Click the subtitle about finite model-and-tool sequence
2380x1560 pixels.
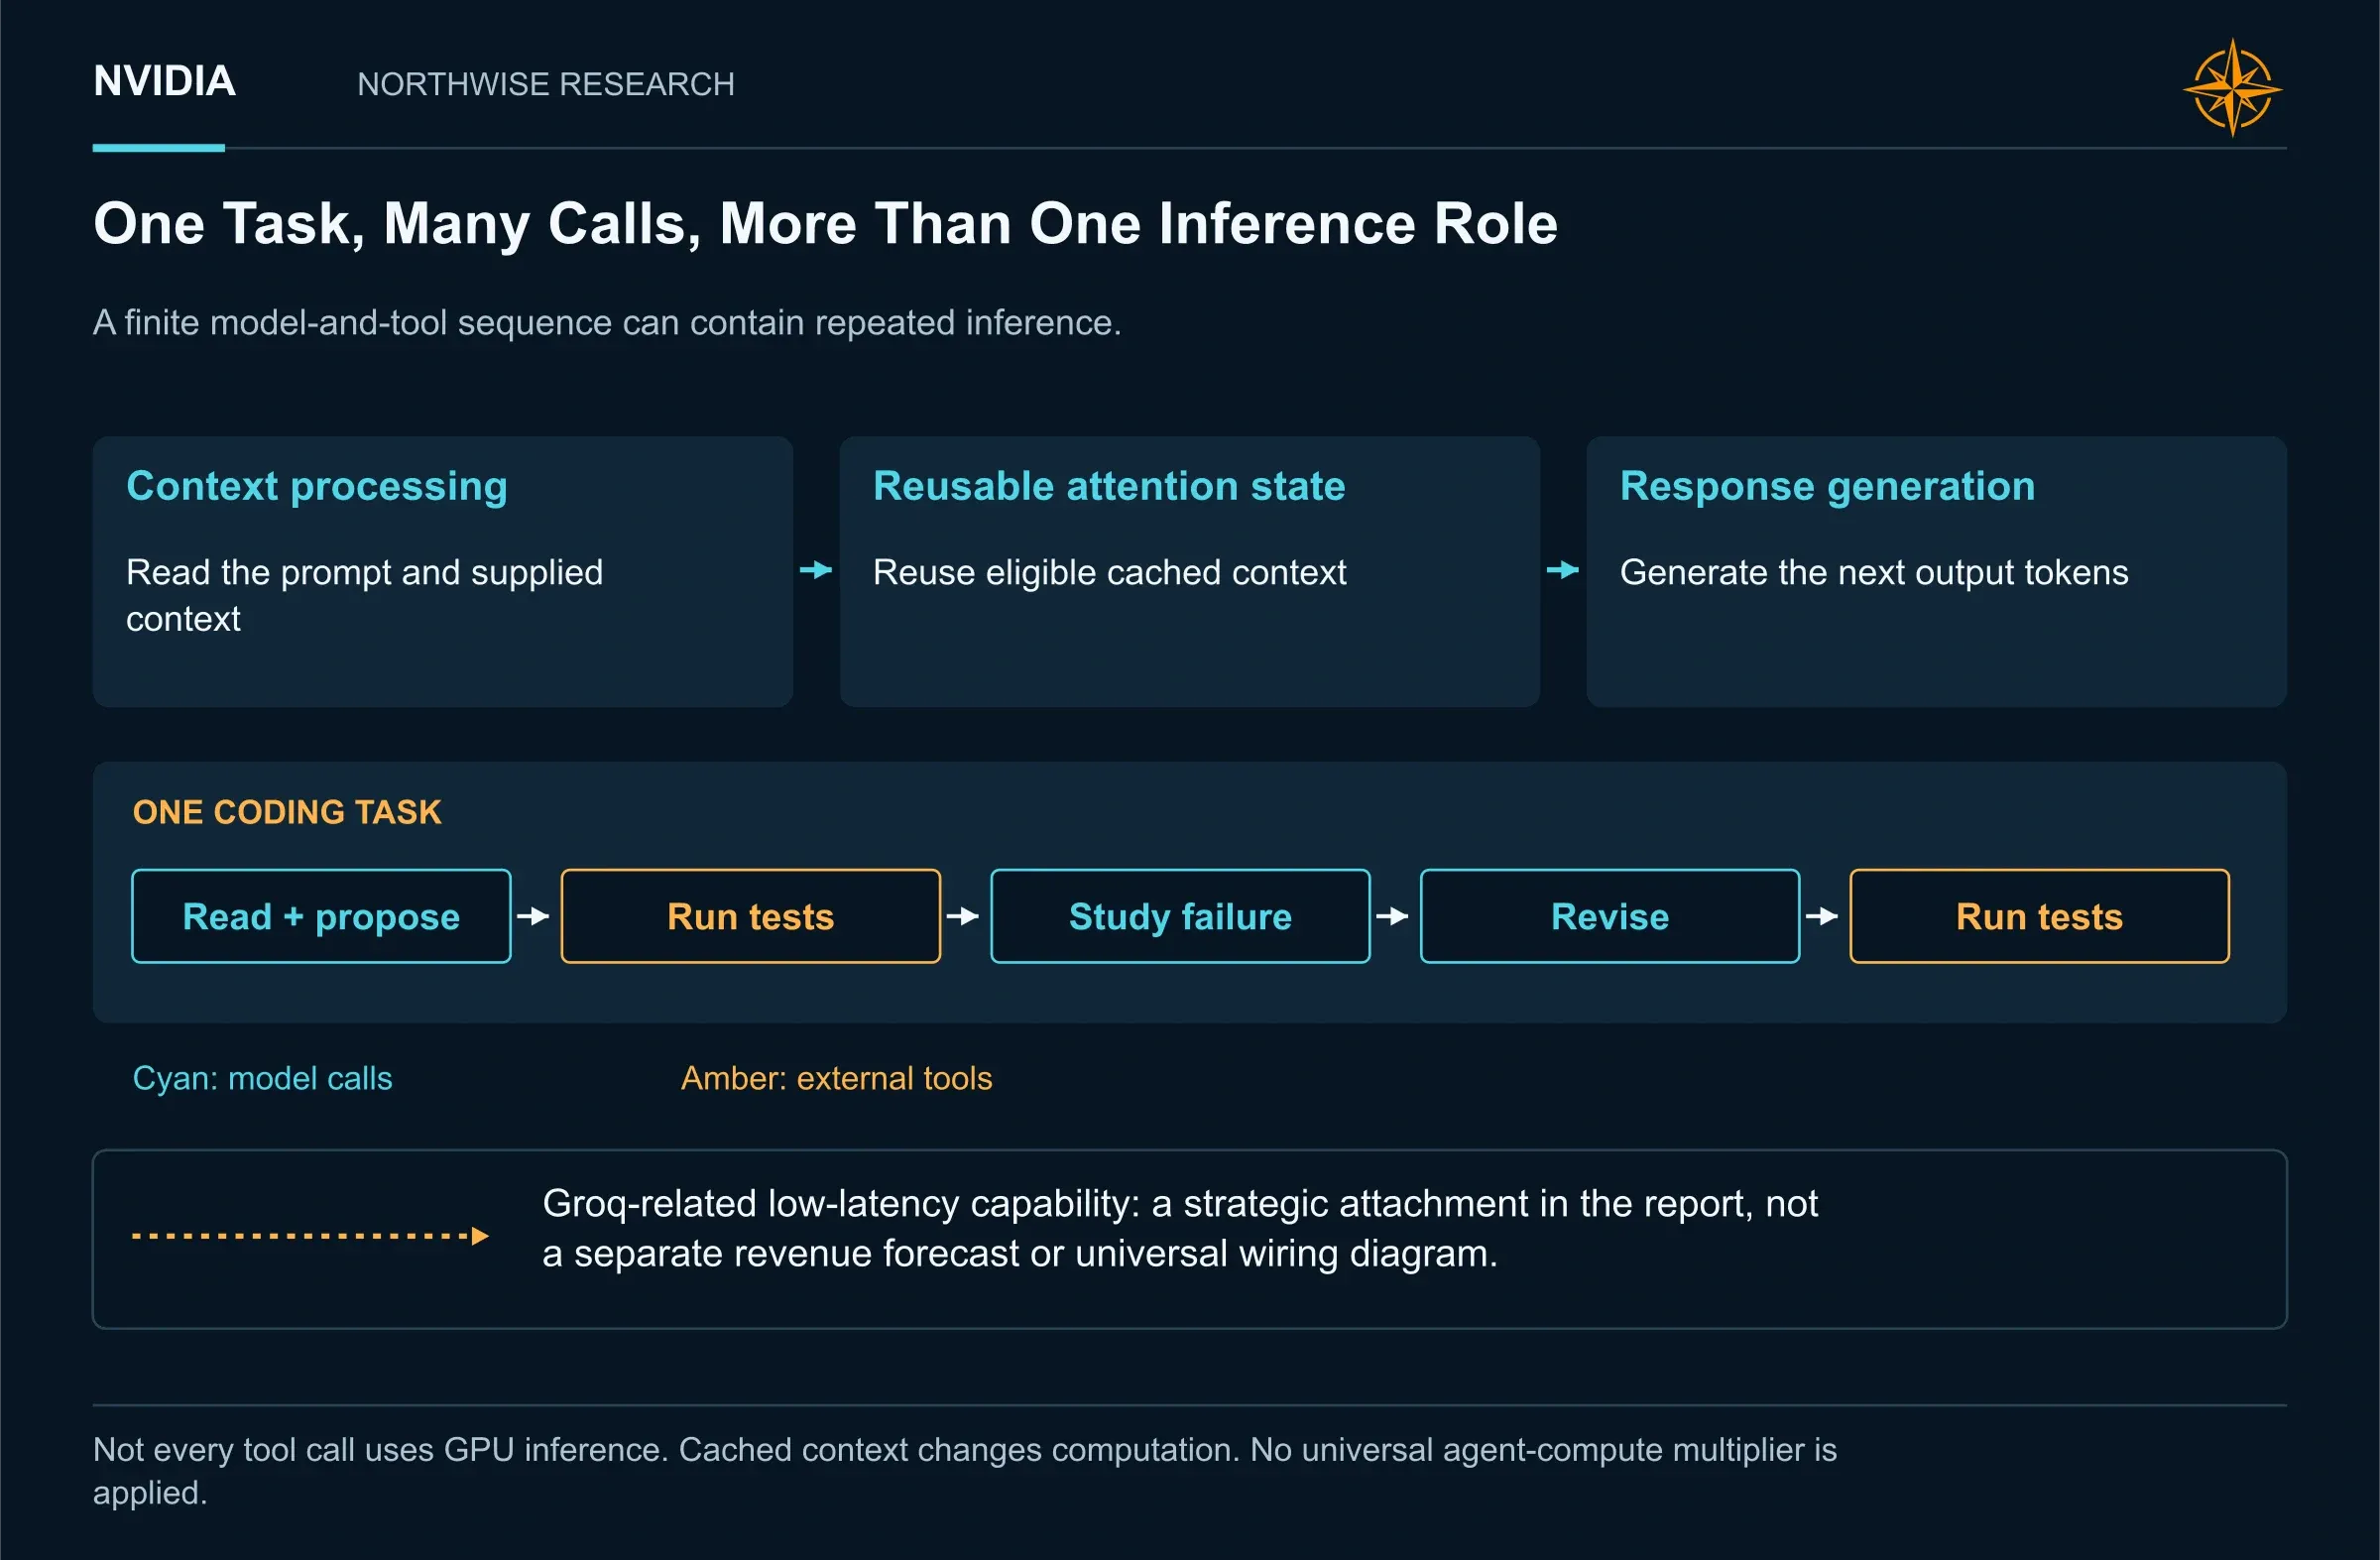(607, 323)
